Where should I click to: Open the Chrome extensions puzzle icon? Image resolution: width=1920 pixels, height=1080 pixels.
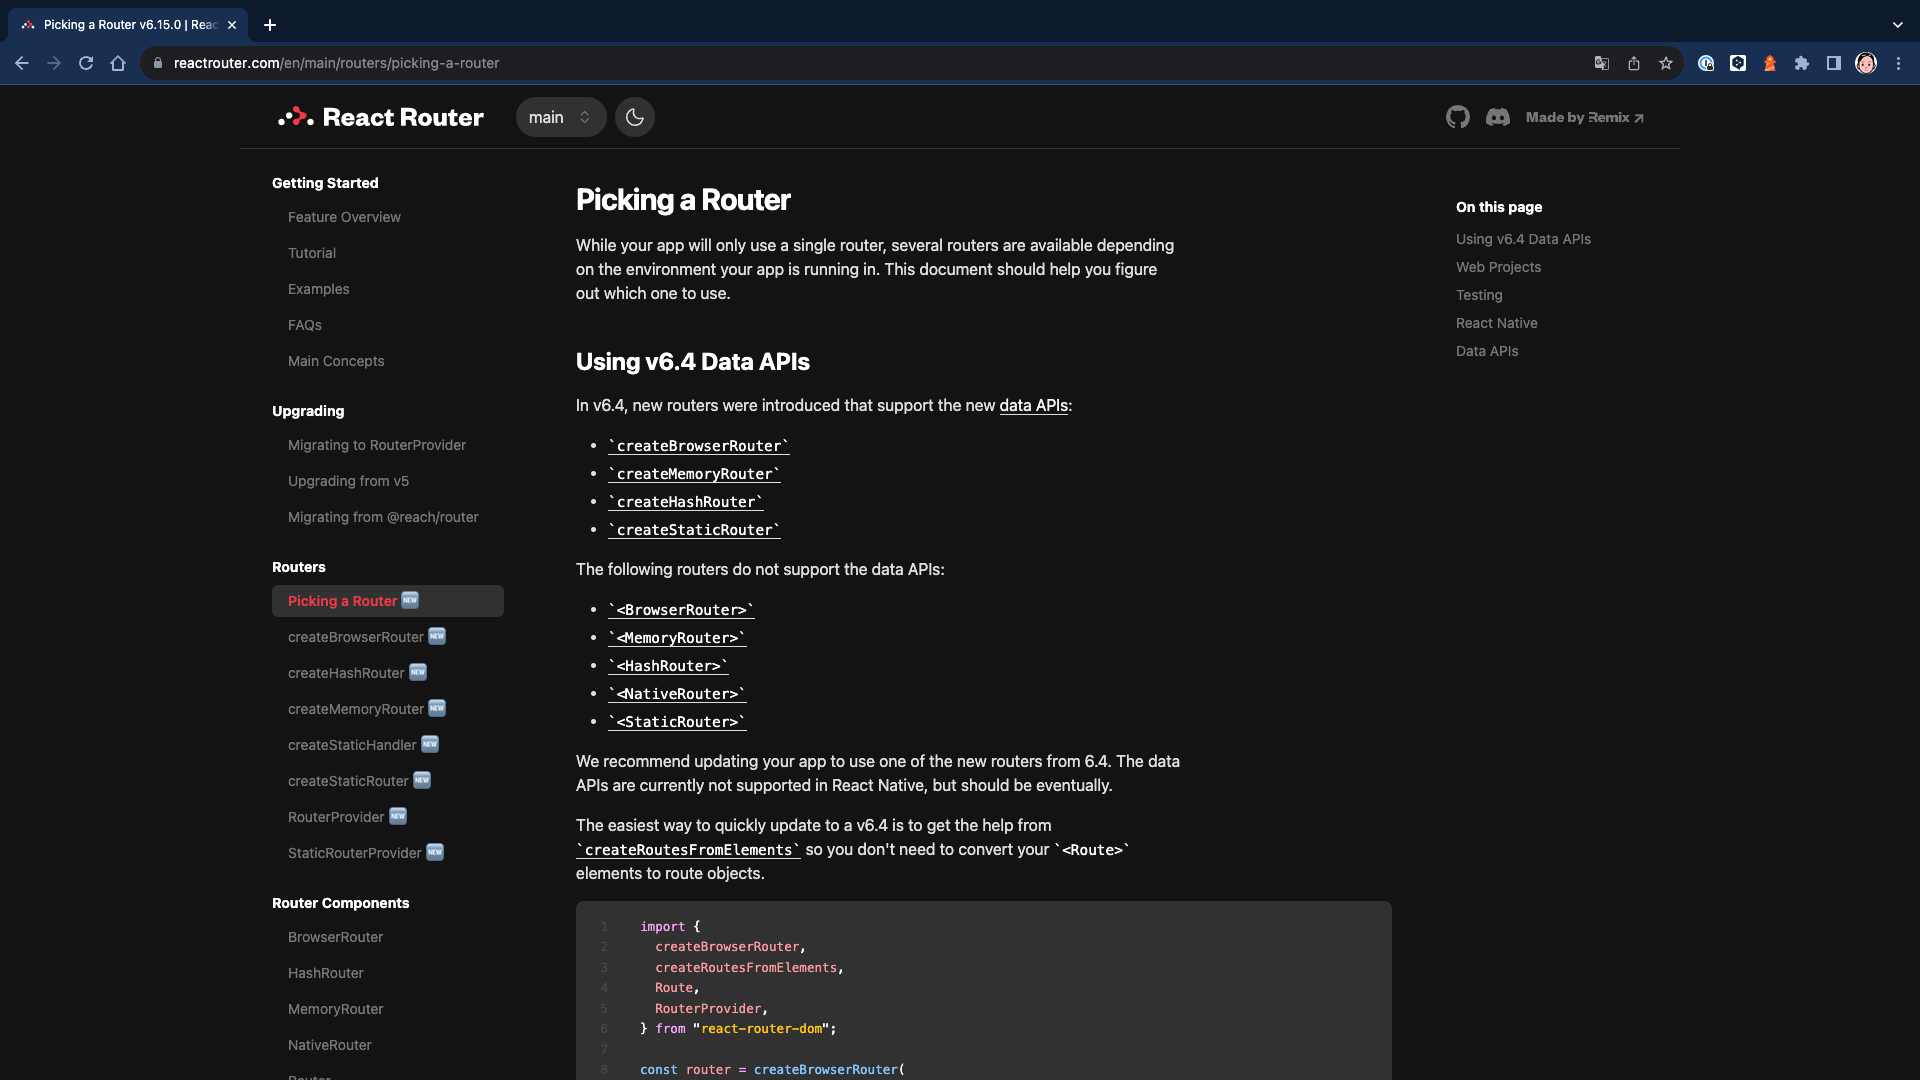tap(1801, 63)
